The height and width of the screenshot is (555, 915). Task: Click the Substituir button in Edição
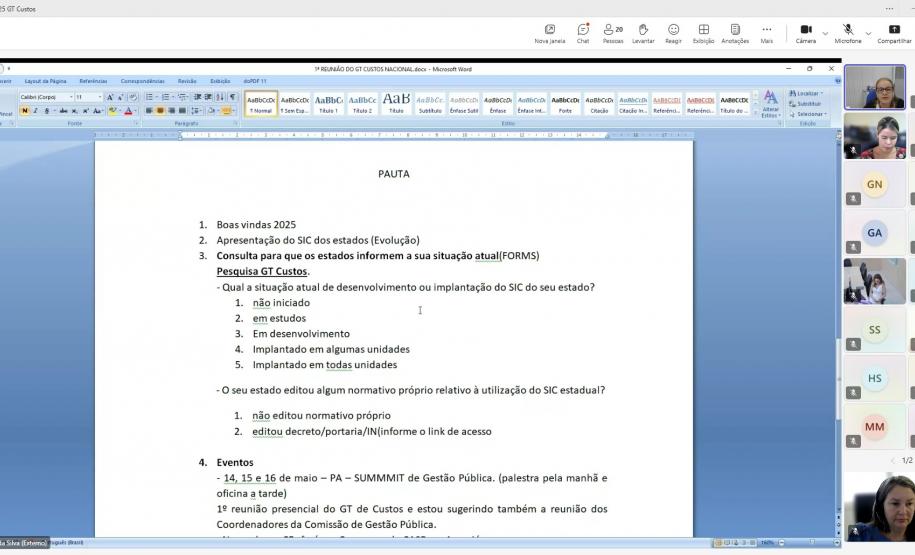pyautogui.click(x=806, y=103)
